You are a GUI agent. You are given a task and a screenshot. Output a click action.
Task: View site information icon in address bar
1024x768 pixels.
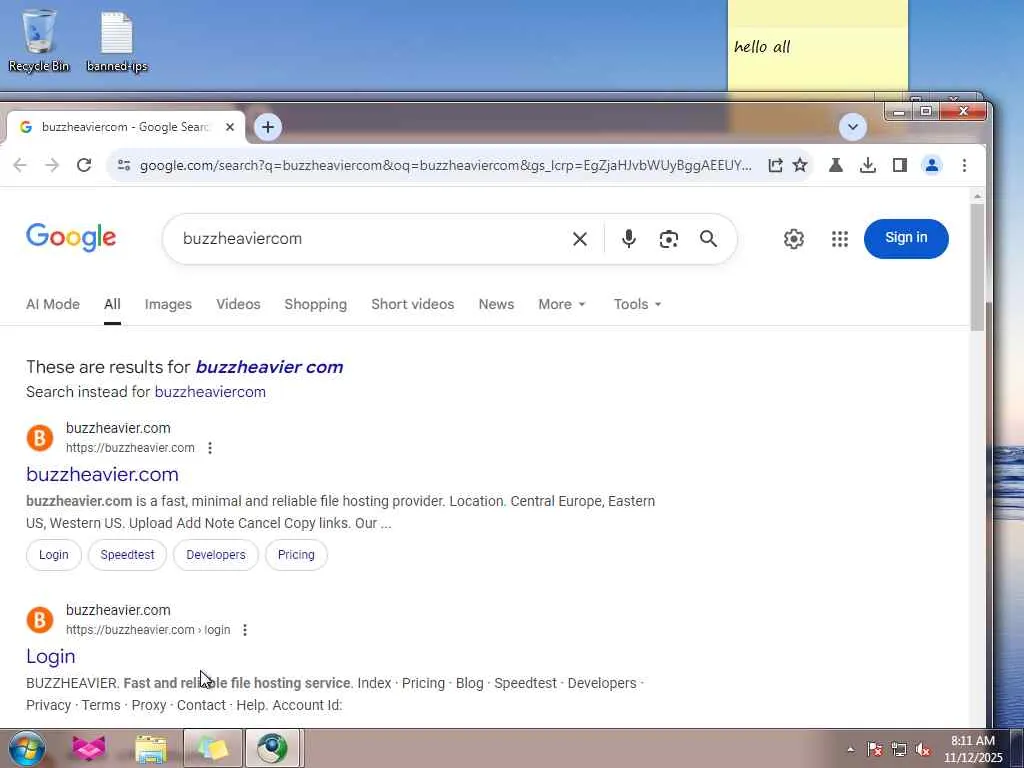[x=124, y=165]
